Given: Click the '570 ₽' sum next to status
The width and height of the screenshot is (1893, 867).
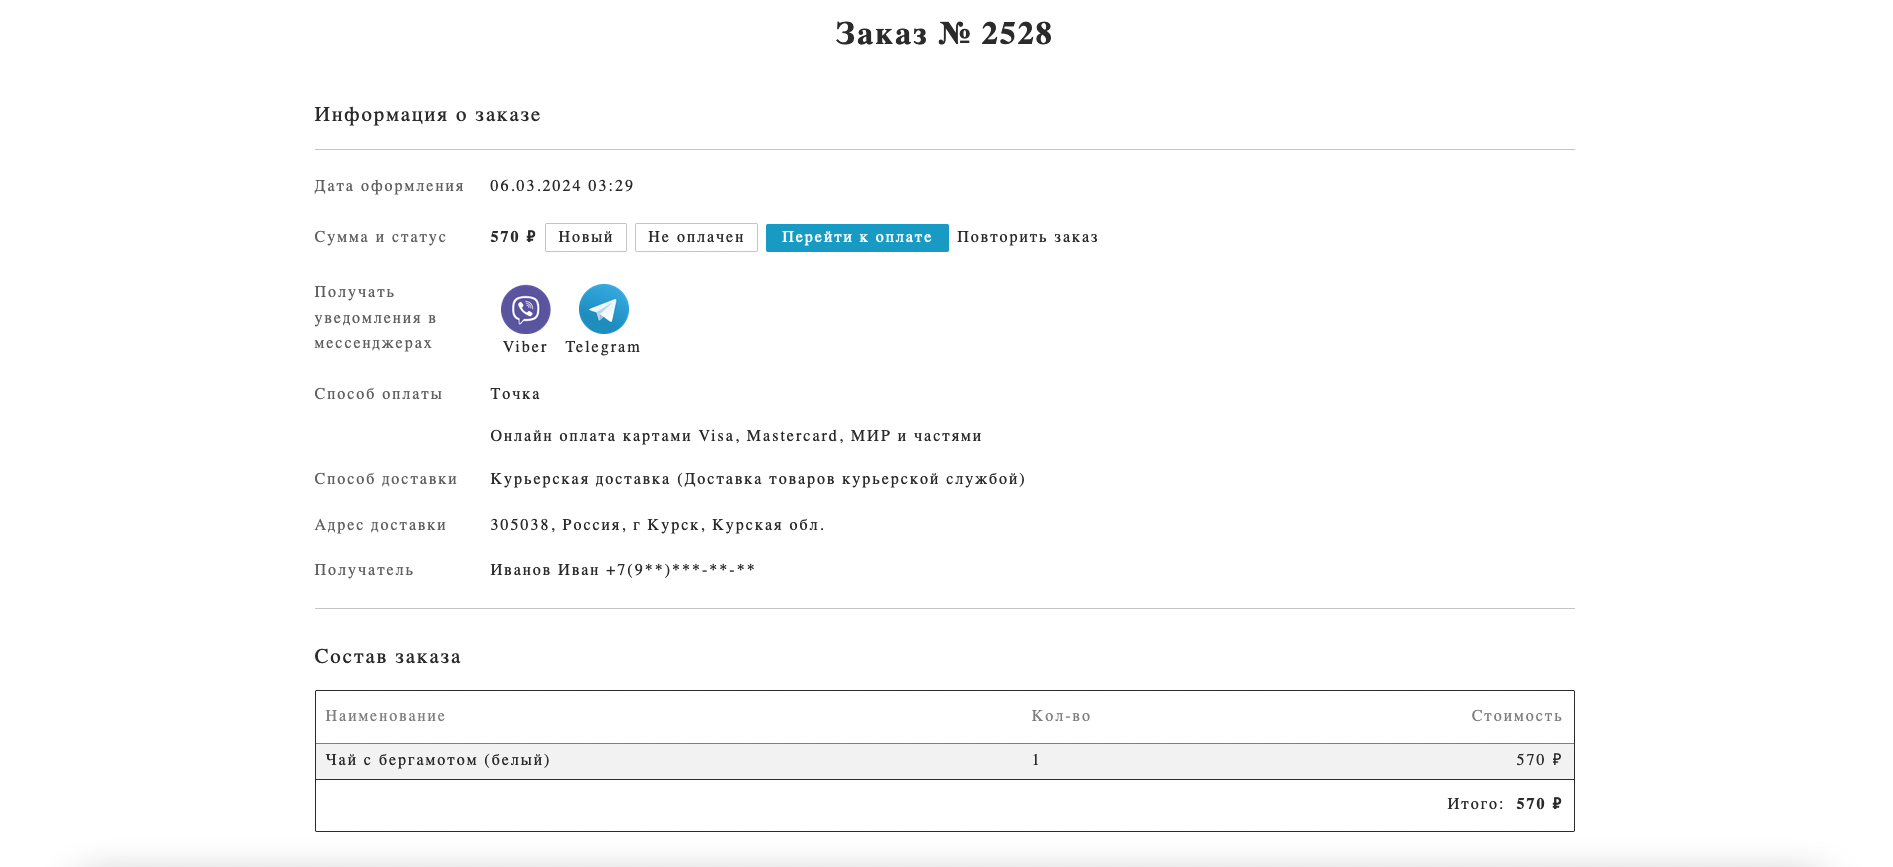Looking at the screenshot, I should (513, 237).
